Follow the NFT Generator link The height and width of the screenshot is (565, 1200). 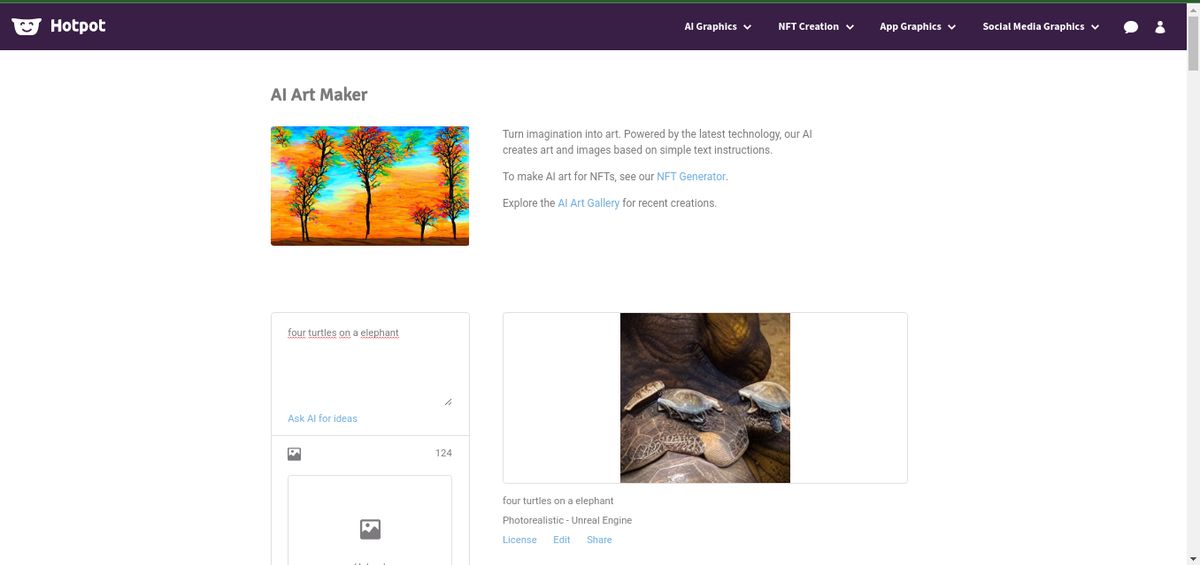[691, 177]
